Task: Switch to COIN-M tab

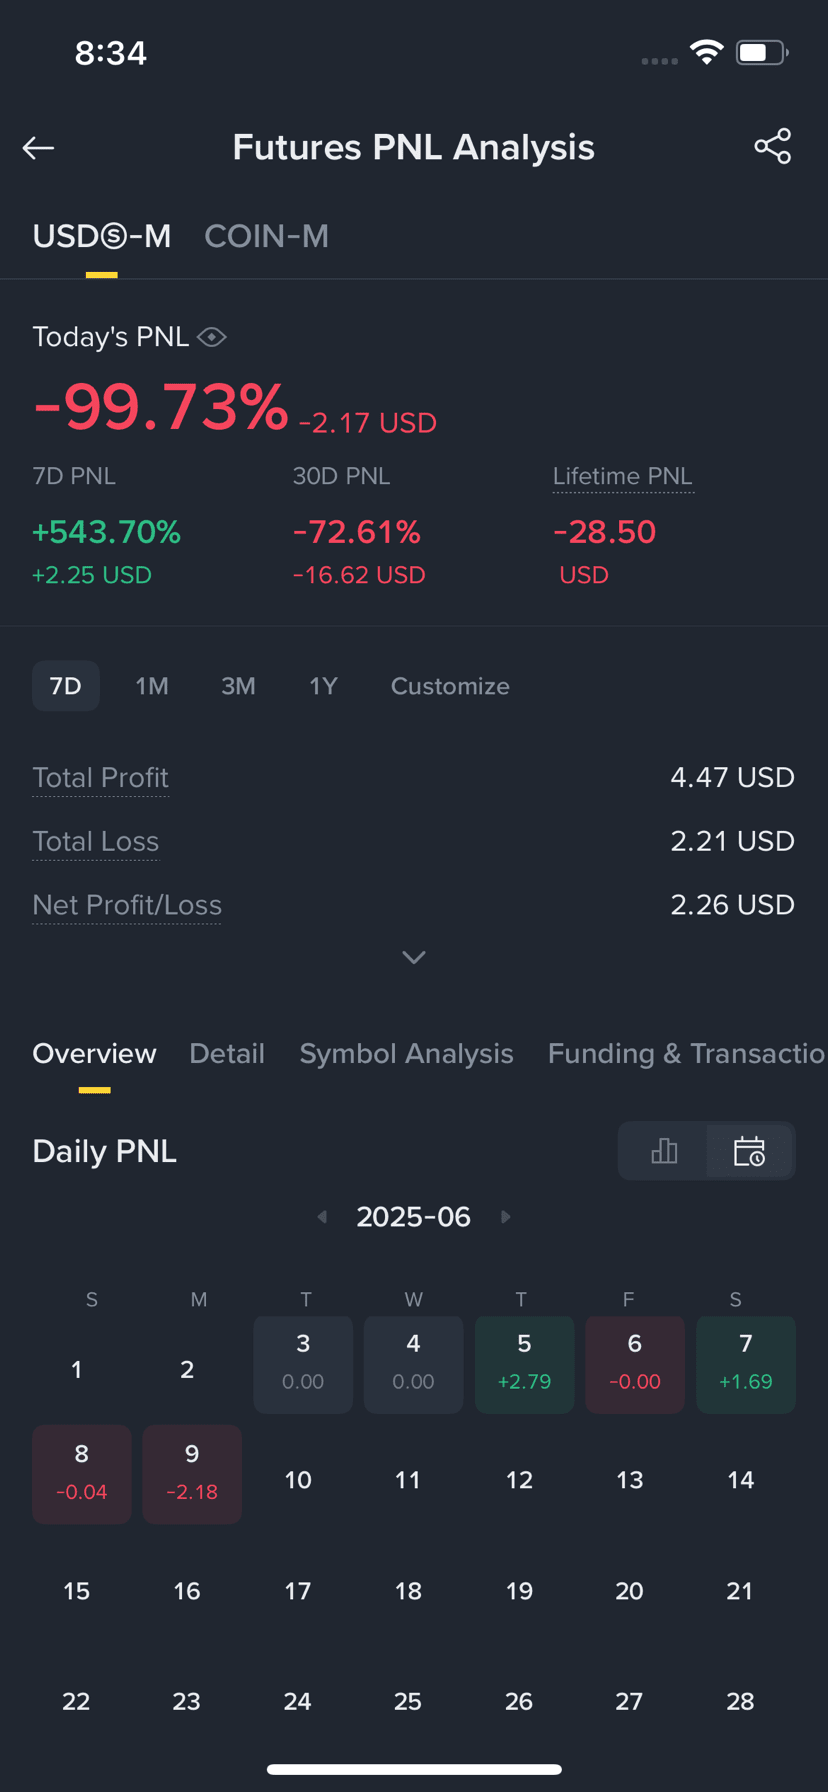Action: 266,236
